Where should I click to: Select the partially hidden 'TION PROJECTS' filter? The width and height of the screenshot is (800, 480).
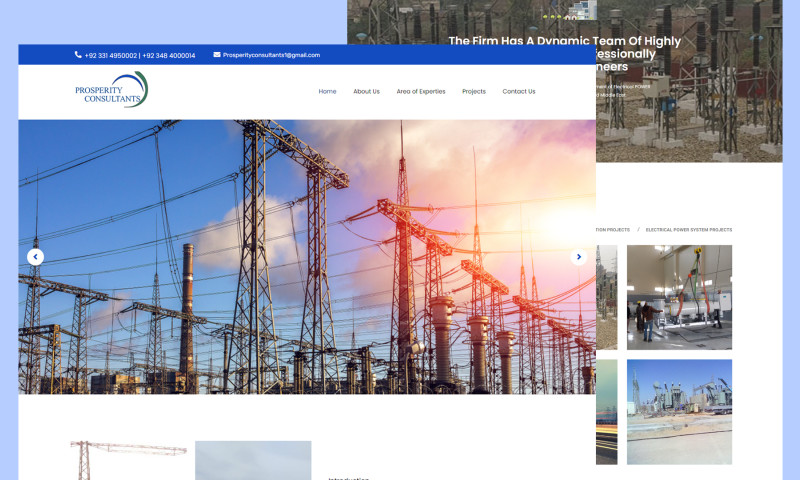[612, 230]
